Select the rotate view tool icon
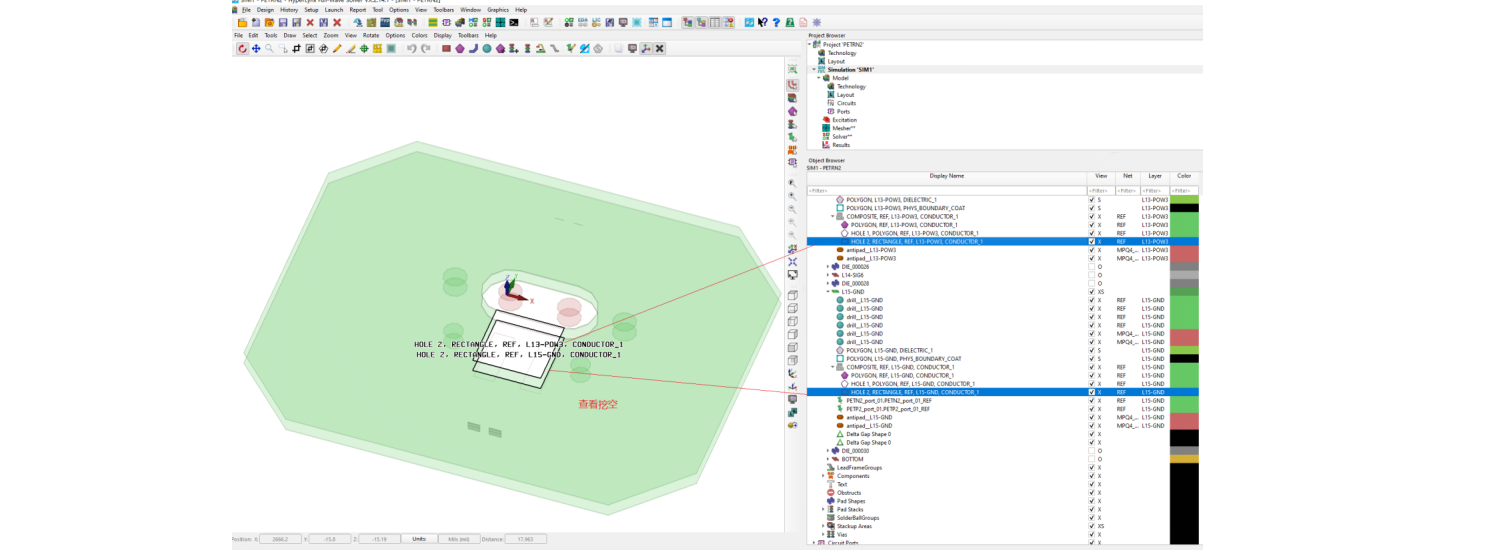1500x556 pixels. click(x=243, y=48)
